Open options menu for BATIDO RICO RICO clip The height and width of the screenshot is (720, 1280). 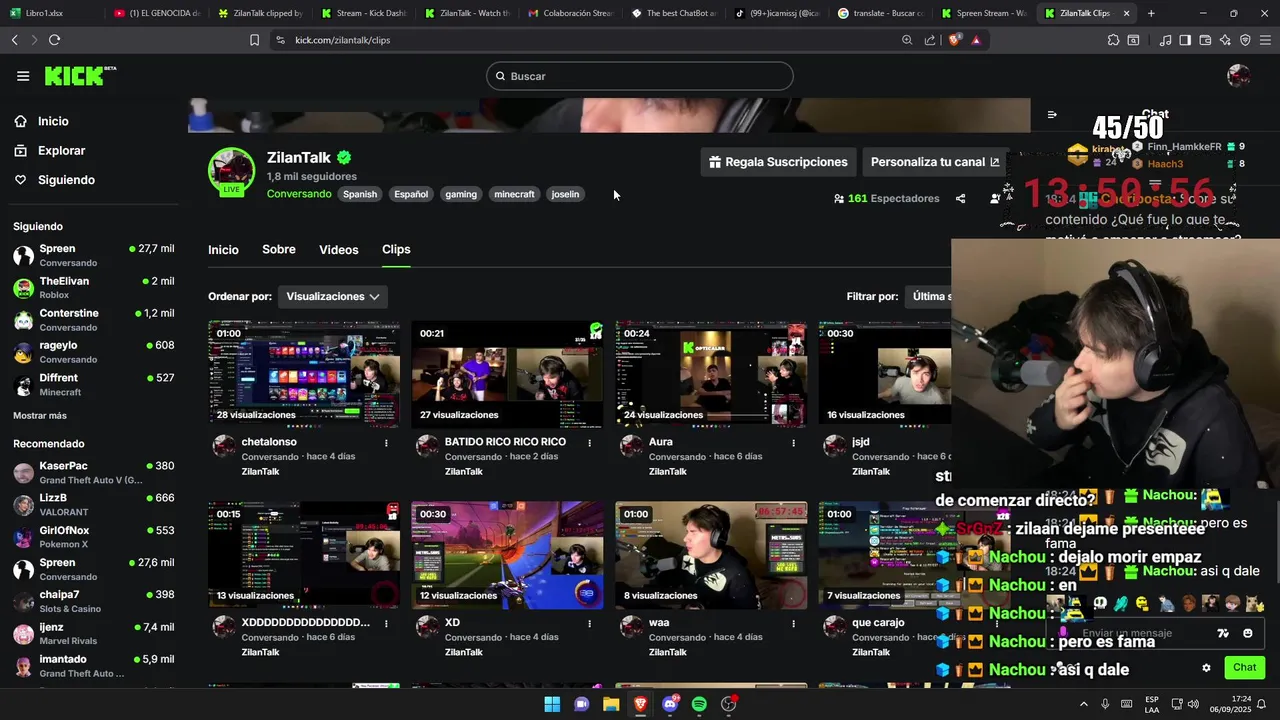point(590,442)
